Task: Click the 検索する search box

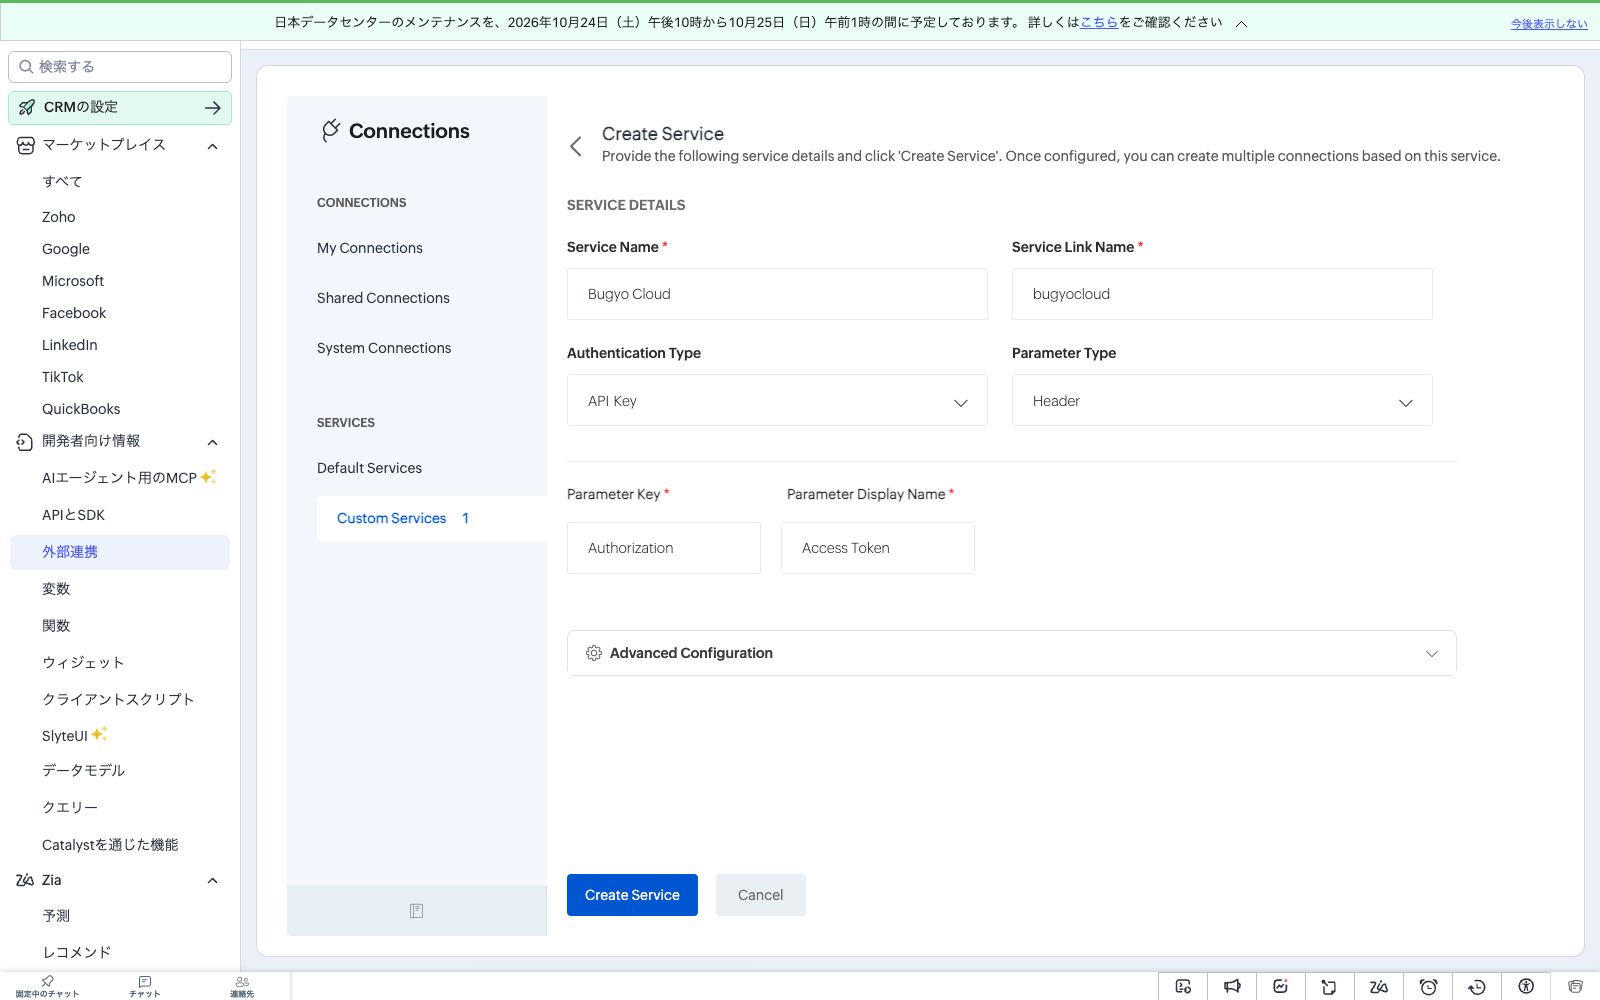Action: 120,67
